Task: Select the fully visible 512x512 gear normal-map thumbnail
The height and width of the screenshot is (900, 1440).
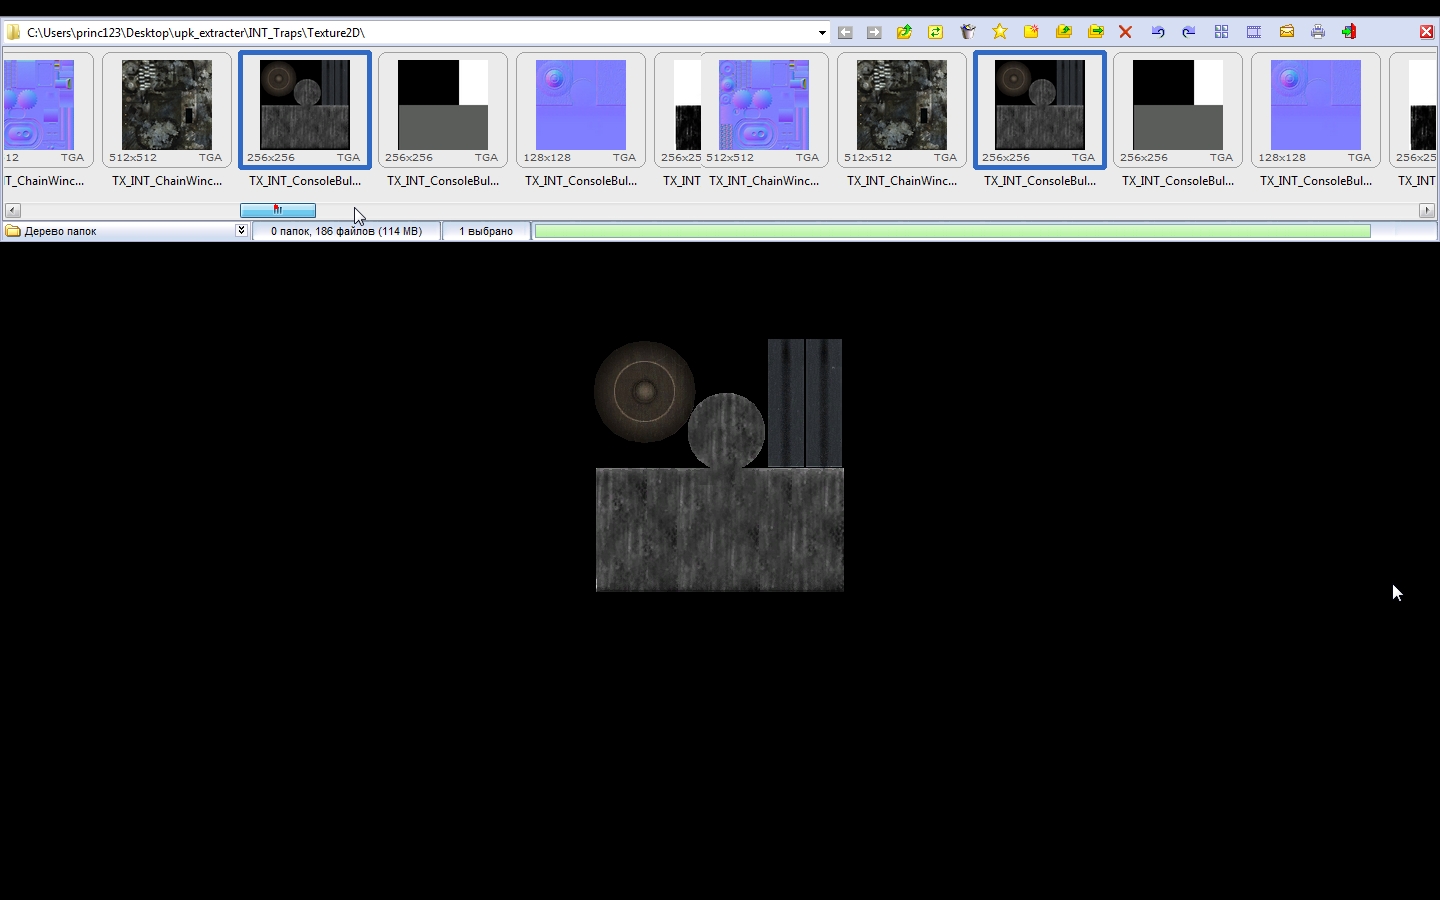Action: coord(764,110)
